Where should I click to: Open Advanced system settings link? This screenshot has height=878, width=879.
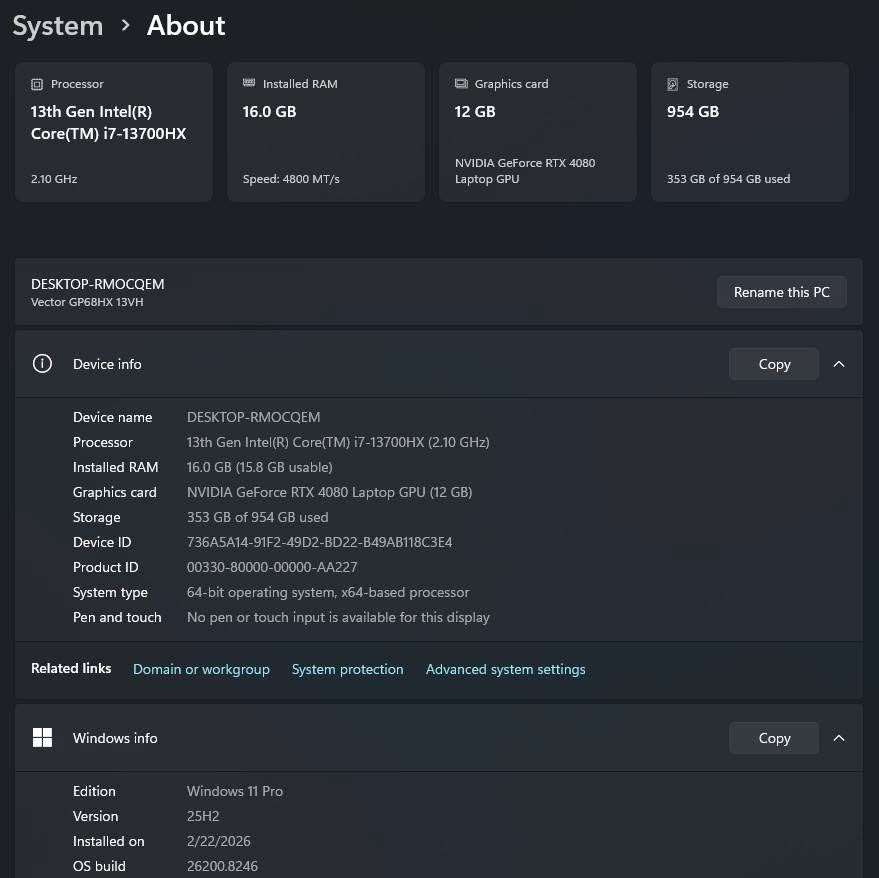click(506, 669)
